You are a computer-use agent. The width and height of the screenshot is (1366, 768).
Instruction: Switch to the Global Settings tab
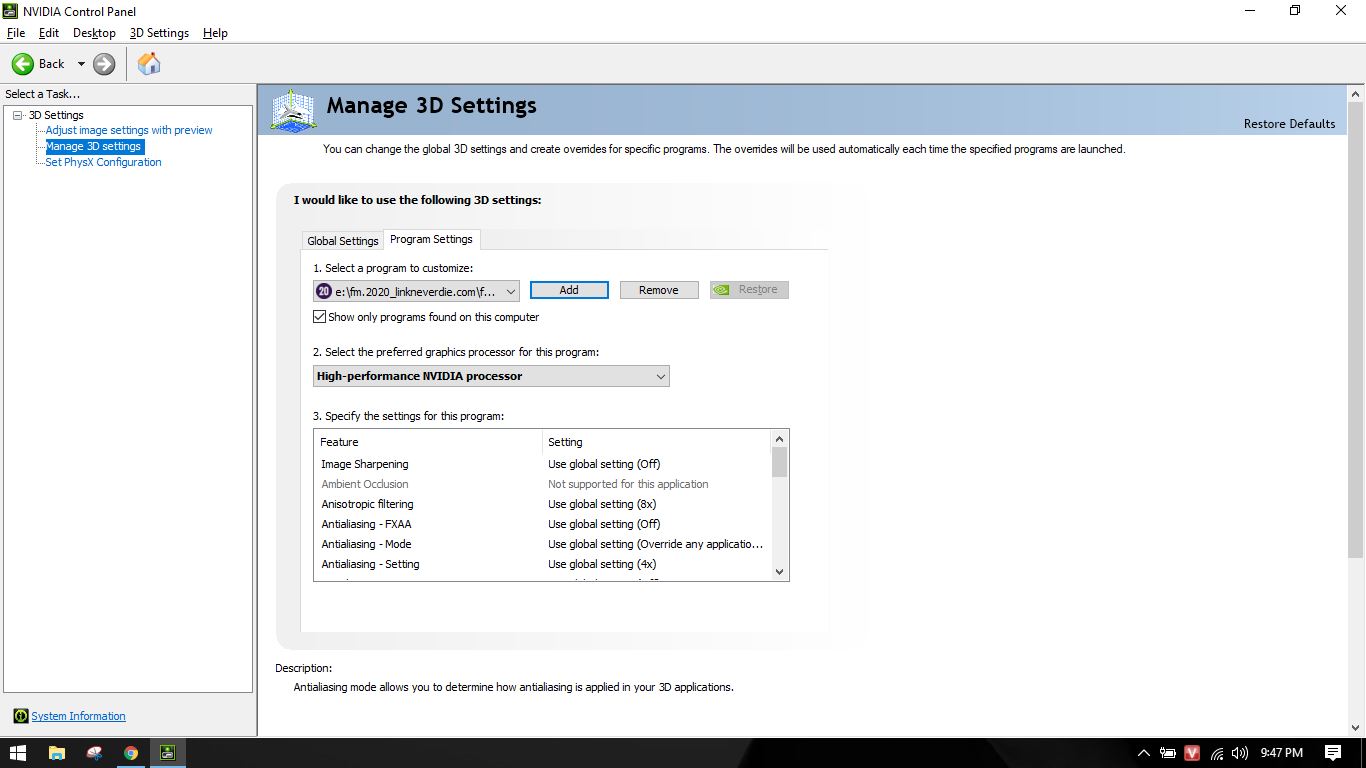coord(343,241)
